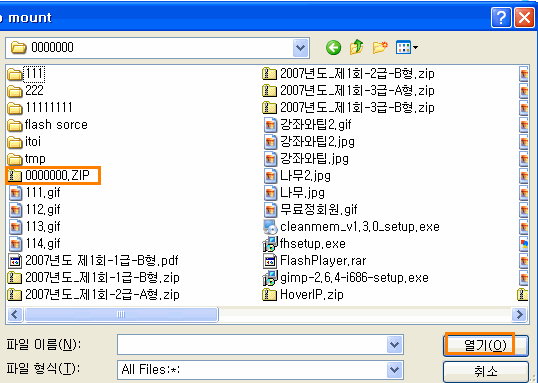Select 2007년도 제1회-1급-B형.pdf file

click(x=93, y=261)
